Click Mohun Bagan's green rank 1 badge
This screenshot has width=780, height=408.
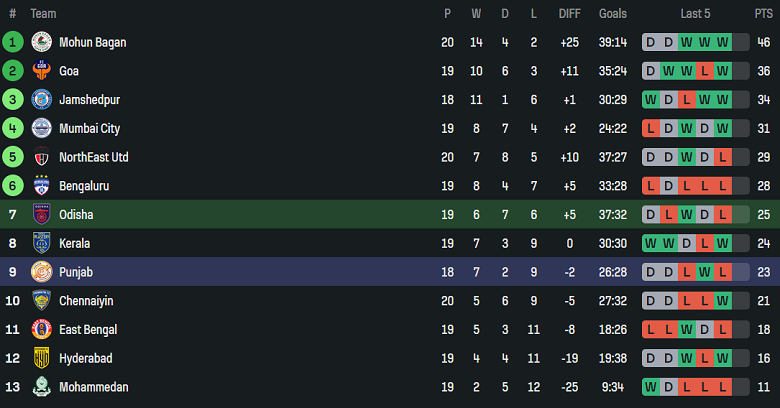13,42
